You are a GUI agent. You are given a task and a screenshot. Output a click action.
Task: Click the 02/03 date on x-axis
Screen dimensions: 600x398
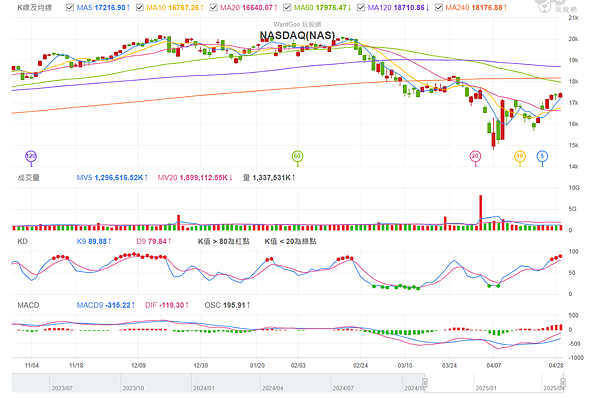[298, 365]
